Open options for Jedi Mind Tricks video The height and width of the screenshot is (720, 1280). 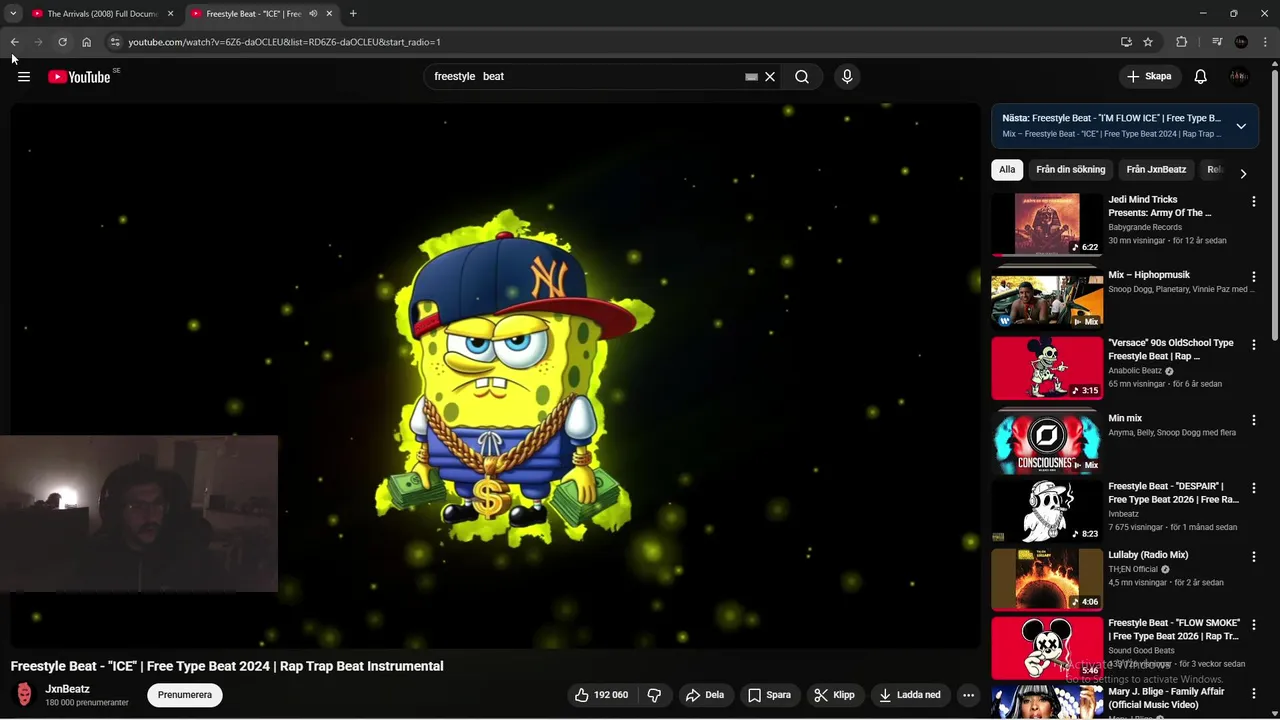(1253, 201)
